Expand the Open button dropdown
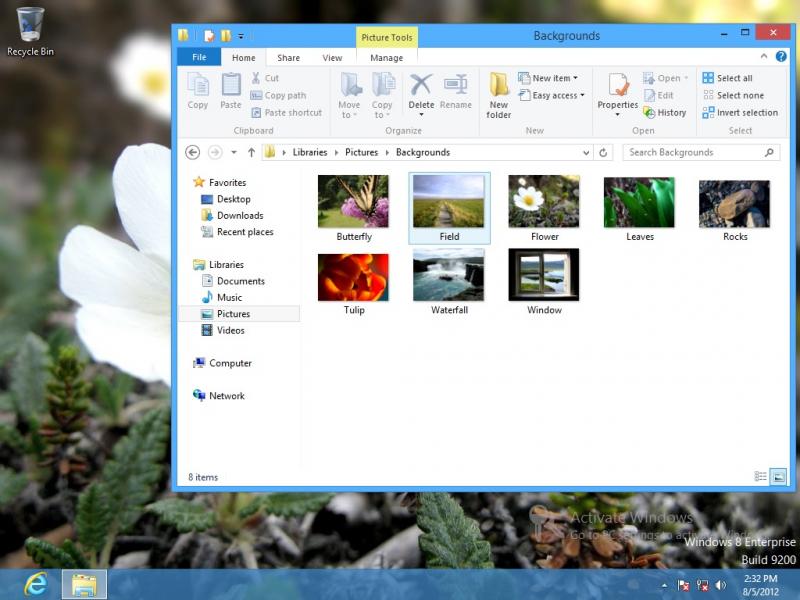 [x=686, y=78]
